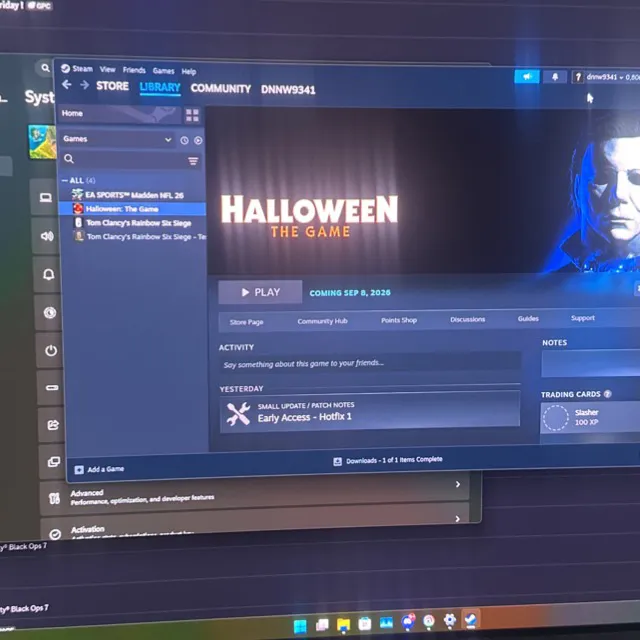Open the Support link
Screen dimensions: 640x640
pos(582,318)
